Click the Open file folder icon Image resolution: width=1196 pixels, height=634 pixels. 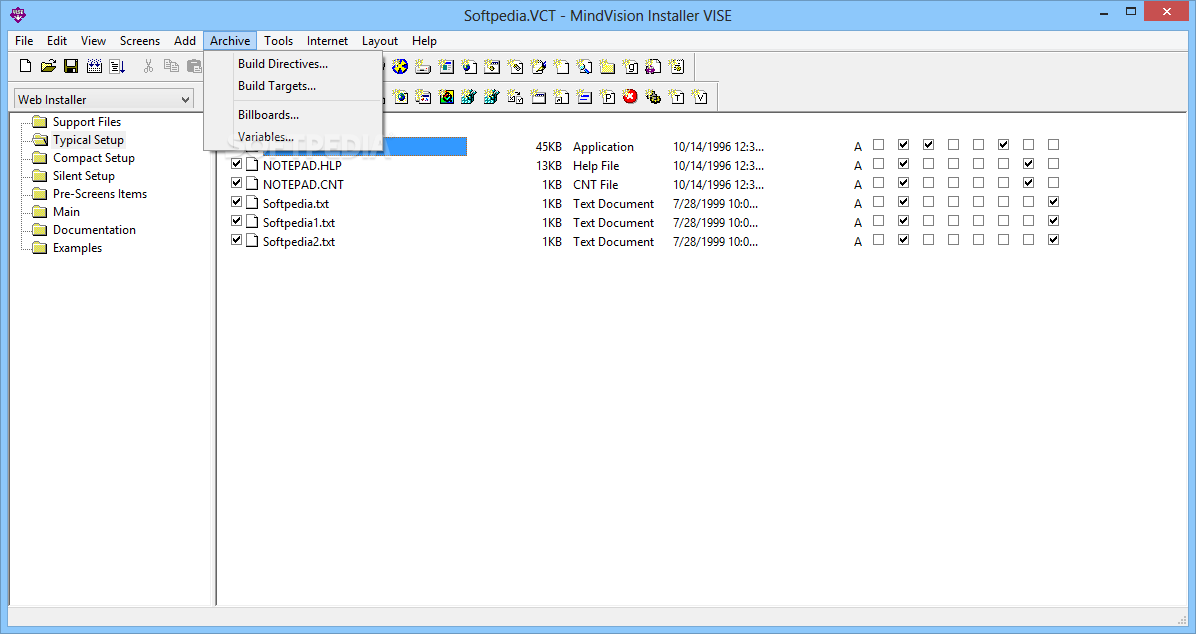pyautogui.click(x=48, y=66)
